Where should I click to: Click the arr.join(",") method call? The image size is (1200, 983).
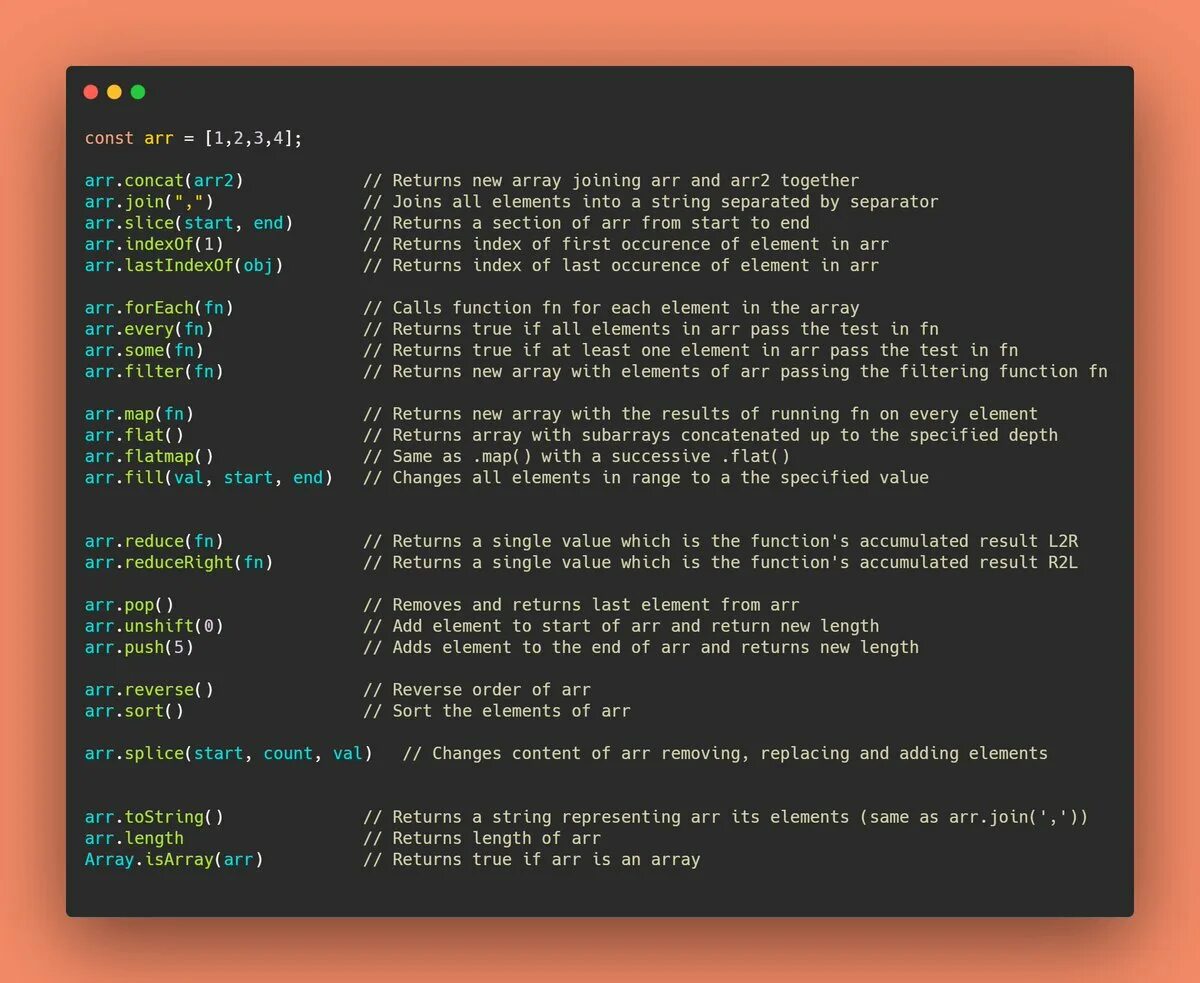(x=149, y=202)
